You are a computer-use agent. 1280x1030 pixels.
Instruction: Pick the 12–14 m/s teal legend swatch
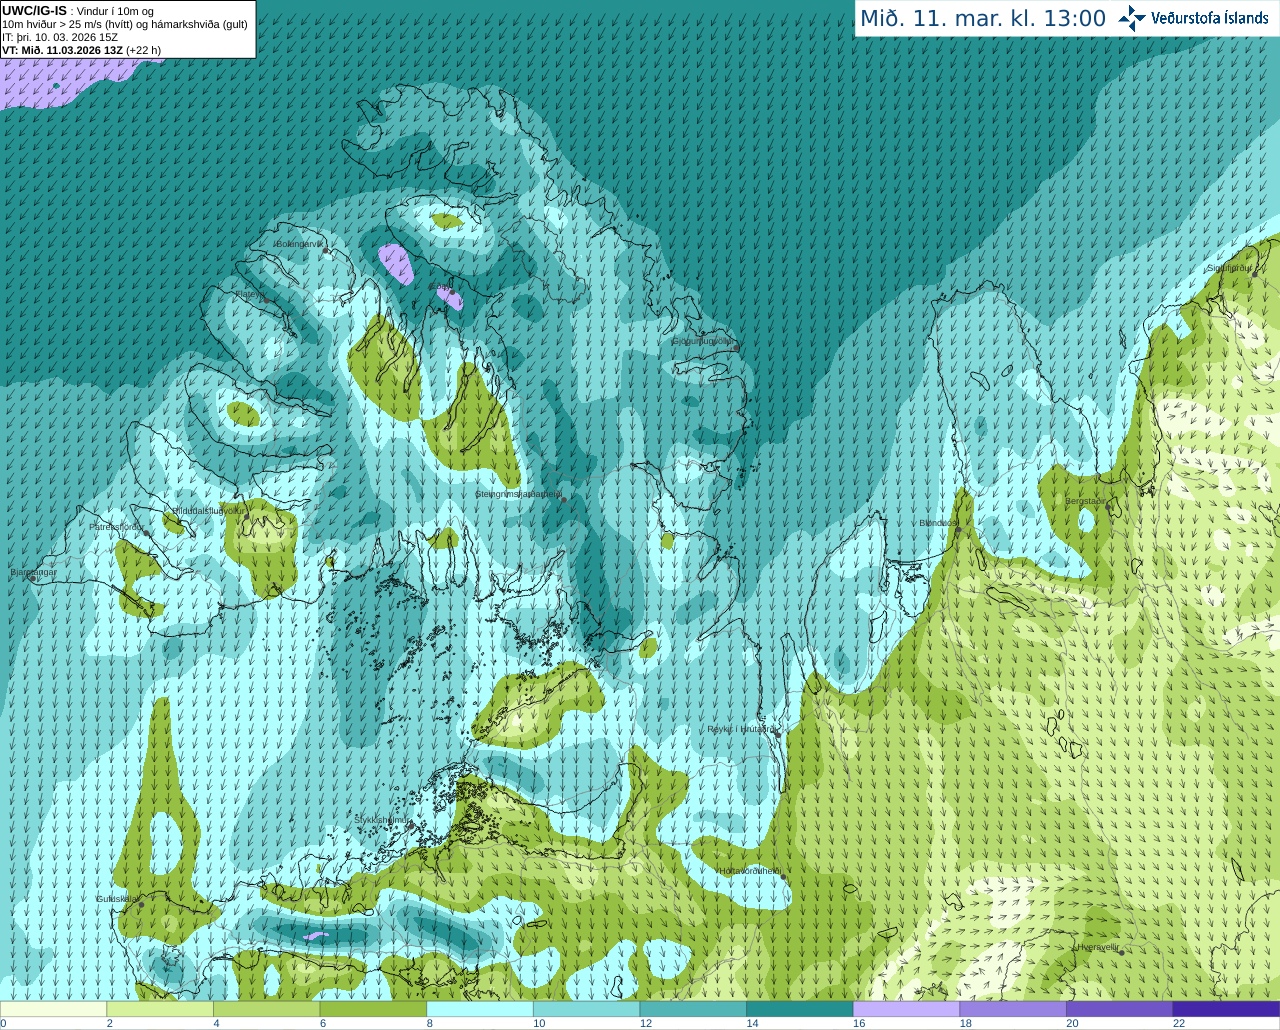693,1009
